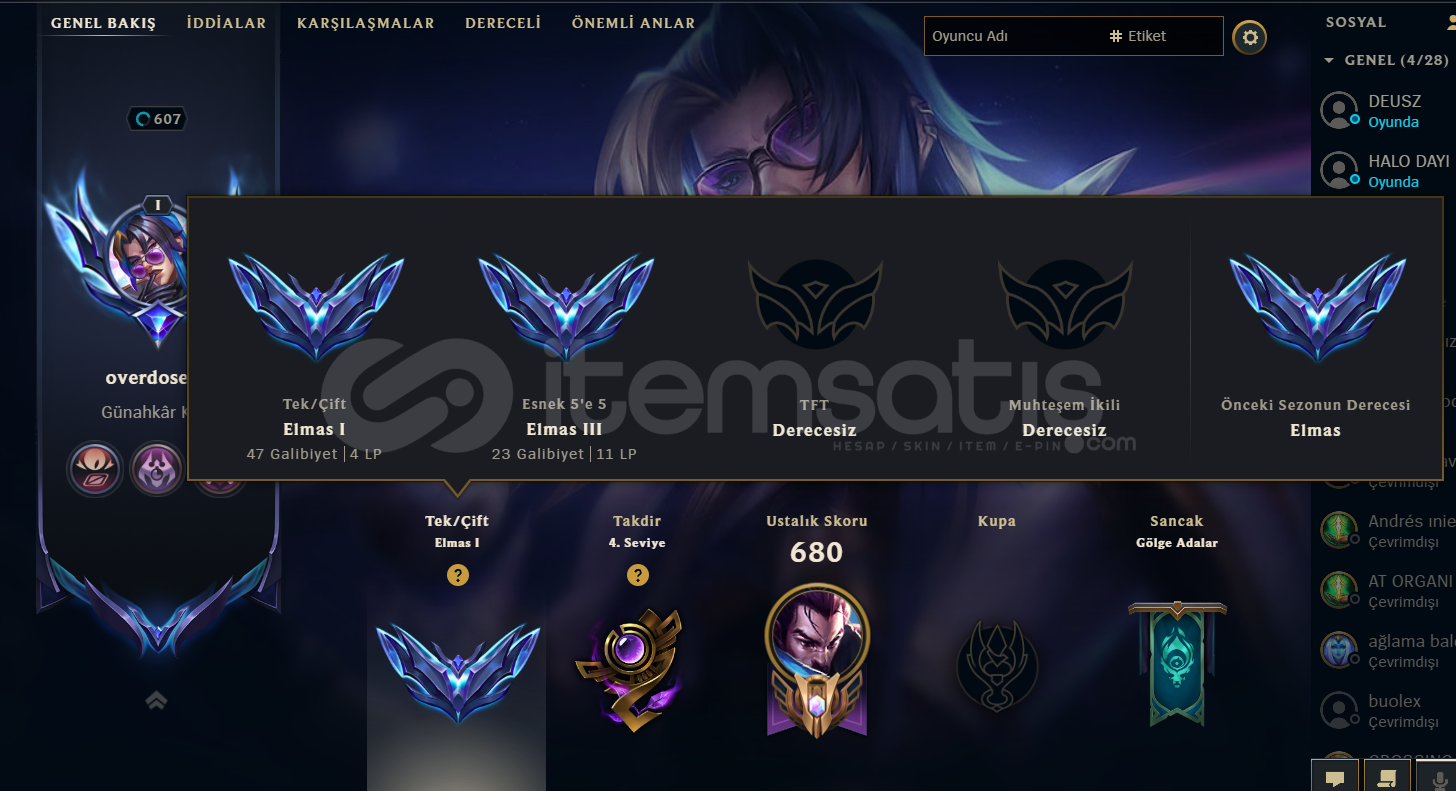Click the Esnek 5'e 5 Elmas III emblem

click(566, 306)
